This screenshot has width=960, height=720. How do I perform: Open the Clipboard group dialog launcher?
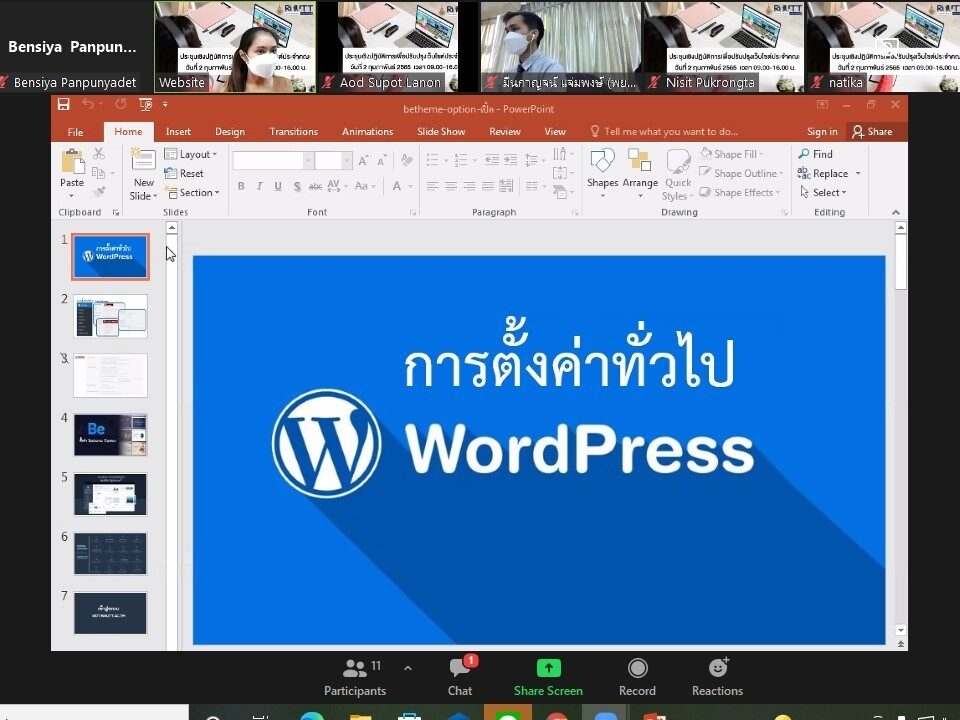(116, 212)
